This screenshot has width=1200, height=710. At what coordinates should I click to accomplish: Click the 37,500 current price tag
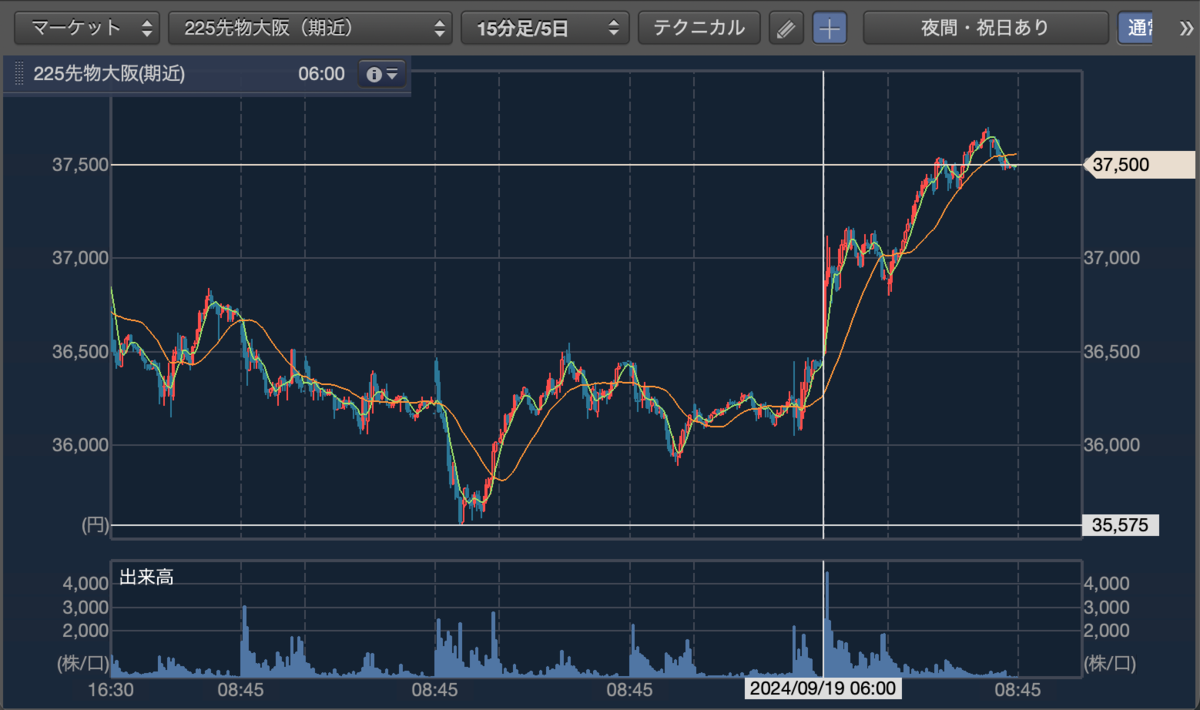[x=1139, y=165]
